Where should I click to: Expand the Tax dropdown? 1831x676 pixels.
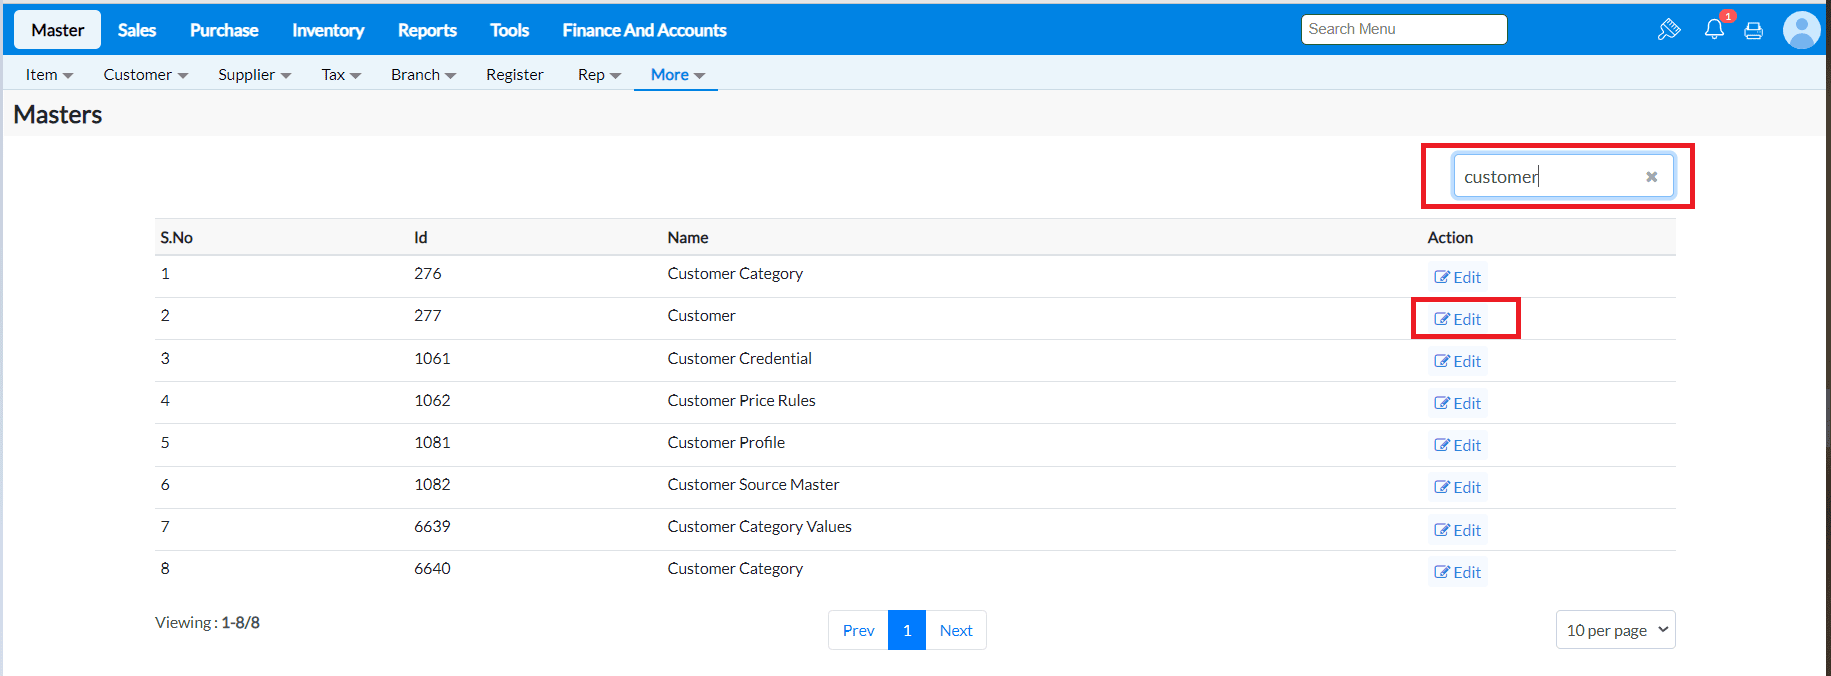[341, 75]
